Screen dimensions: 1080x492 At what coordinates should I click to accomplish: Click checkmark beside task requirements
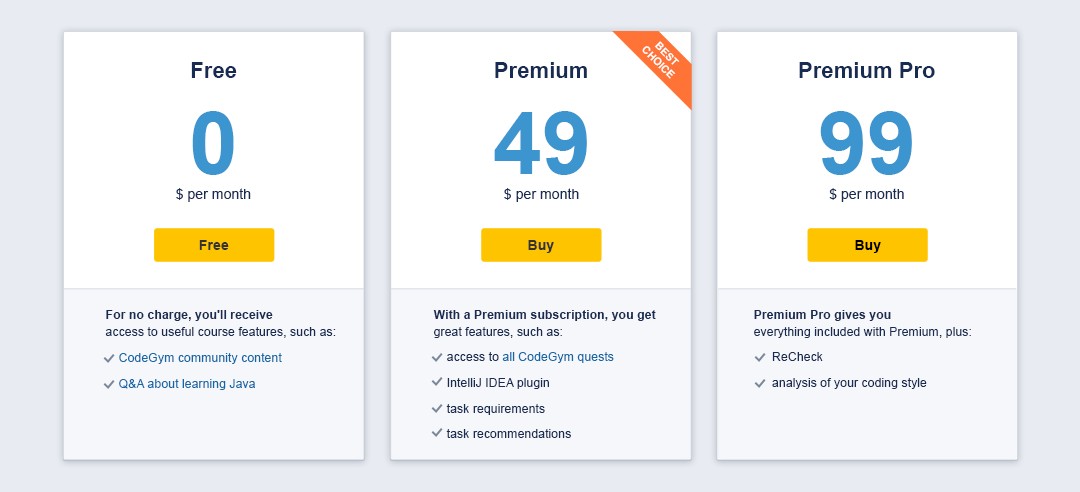437,409
